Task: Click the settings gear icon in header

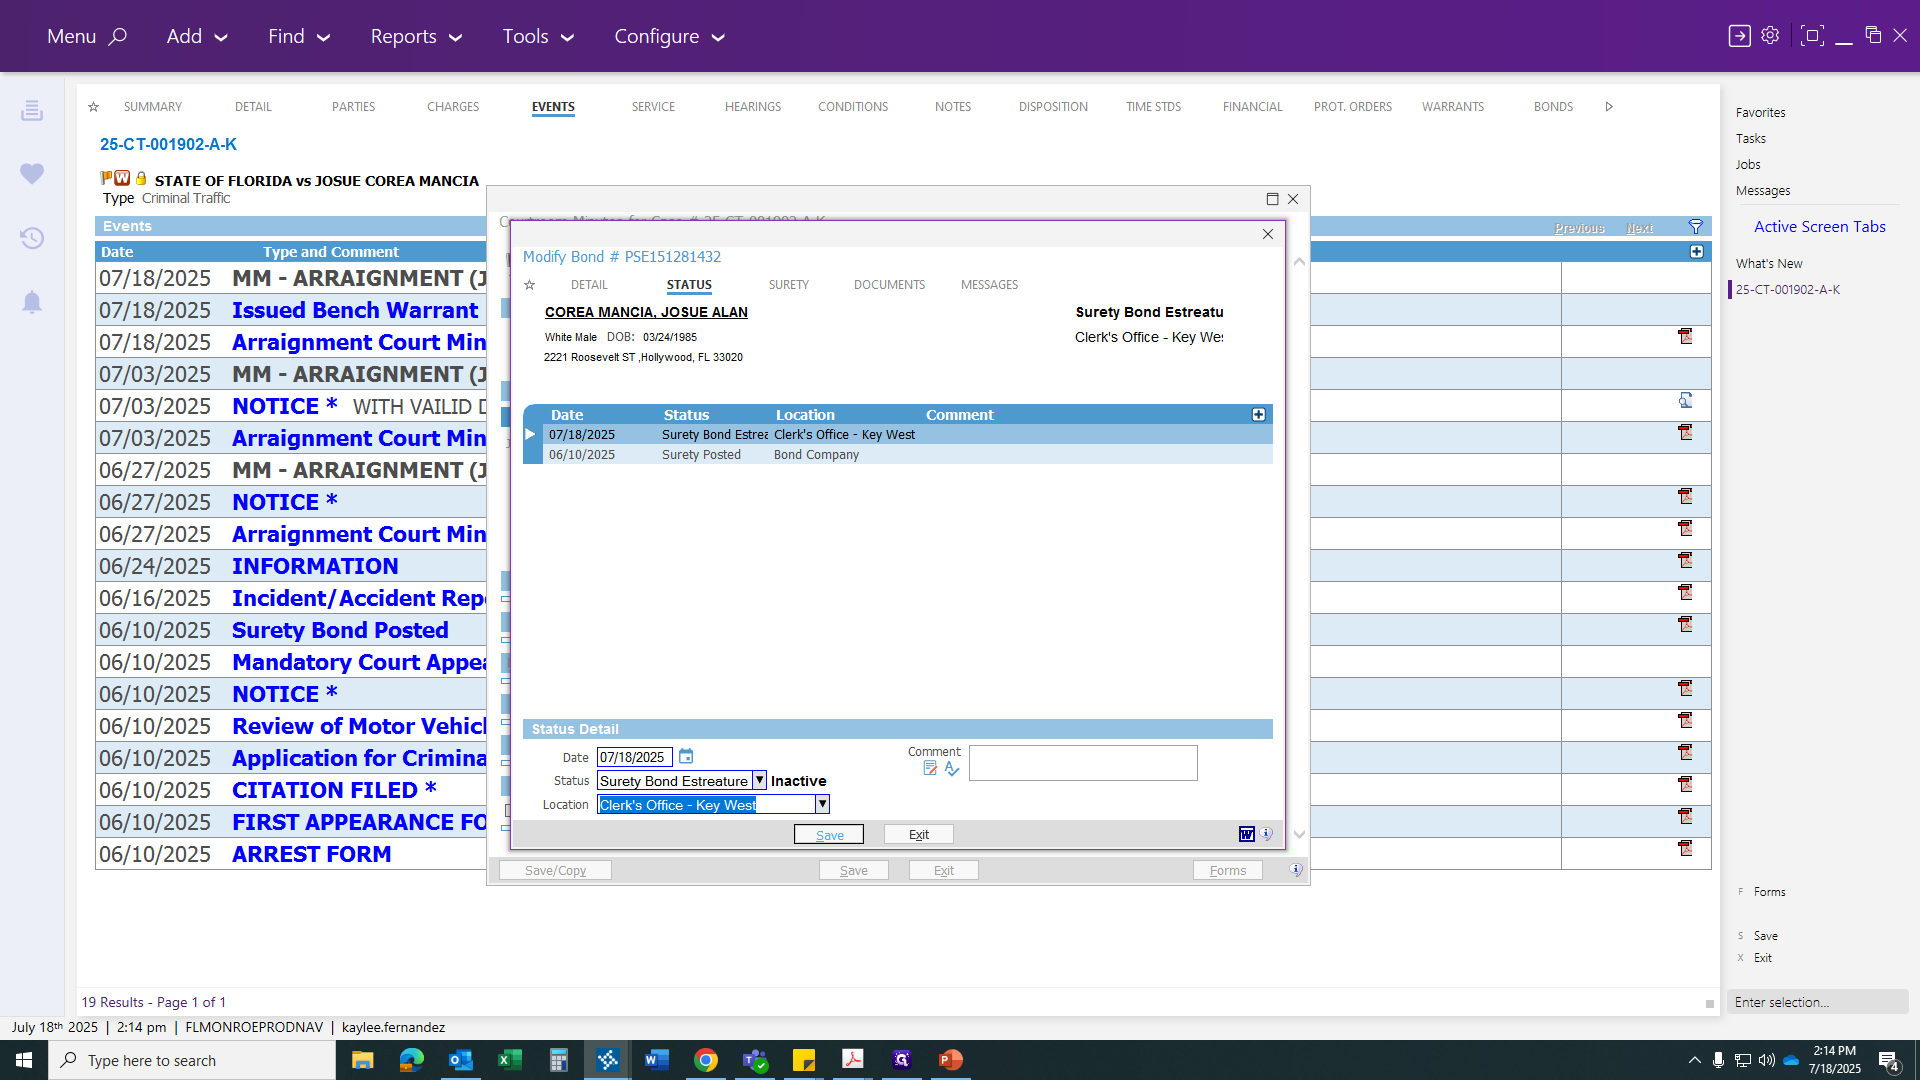Action: [x=1770, y=36]
